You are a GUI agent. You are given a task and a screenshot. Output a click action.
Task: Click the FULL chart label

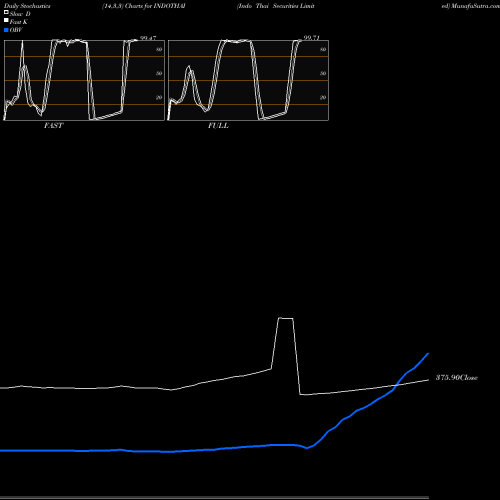(218, 126)
